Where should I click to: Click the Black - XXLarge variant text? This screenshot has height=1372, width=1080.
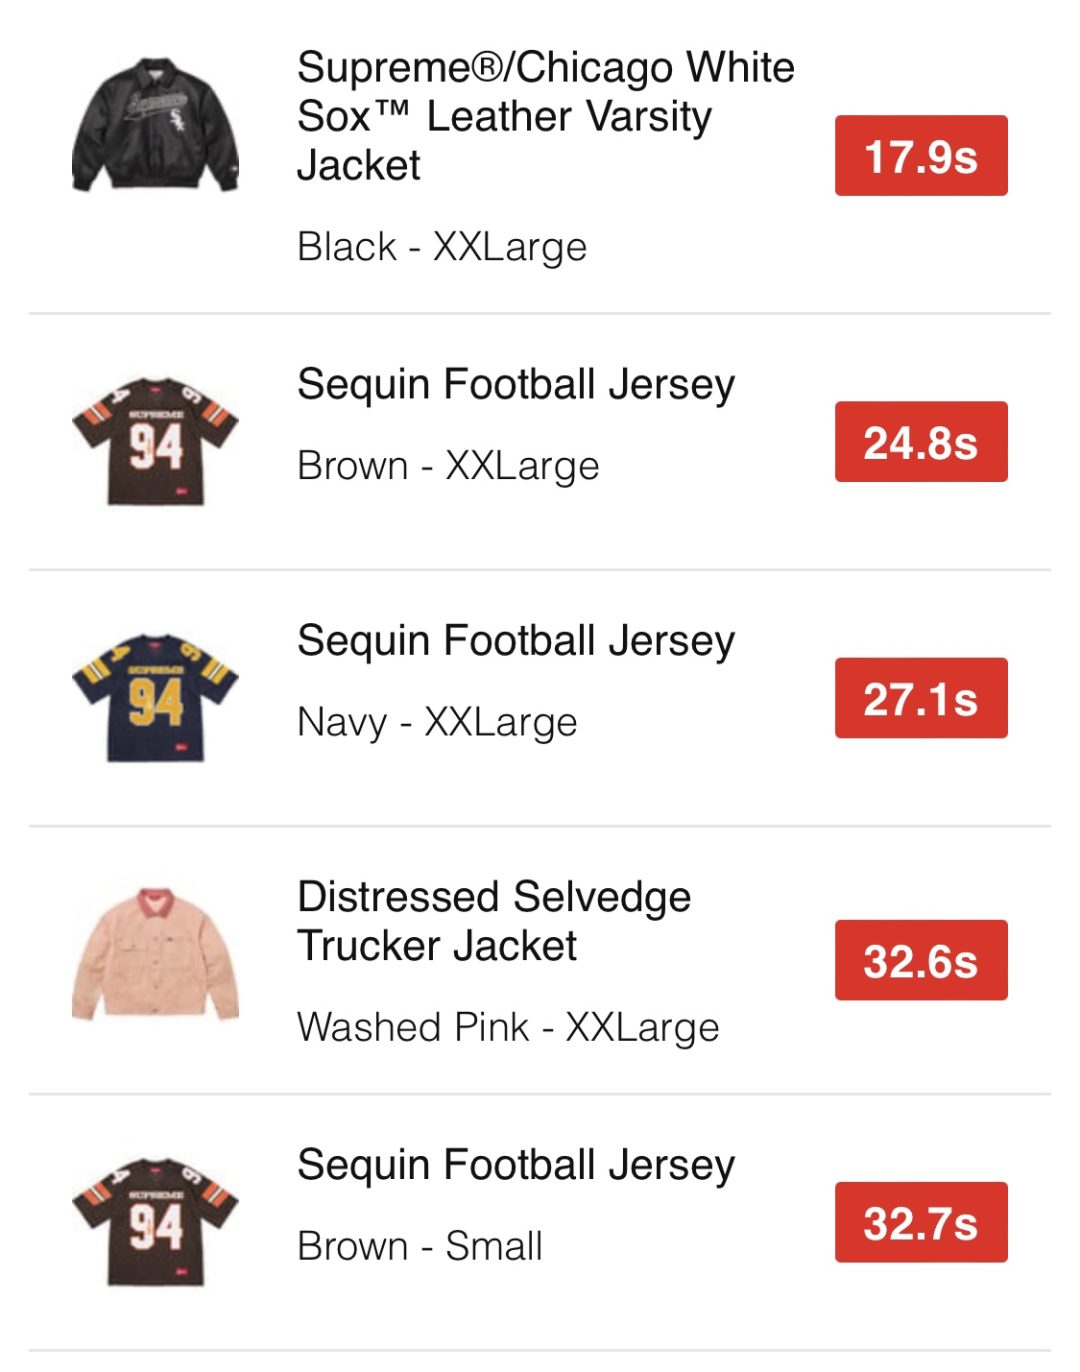pos(442,247)
